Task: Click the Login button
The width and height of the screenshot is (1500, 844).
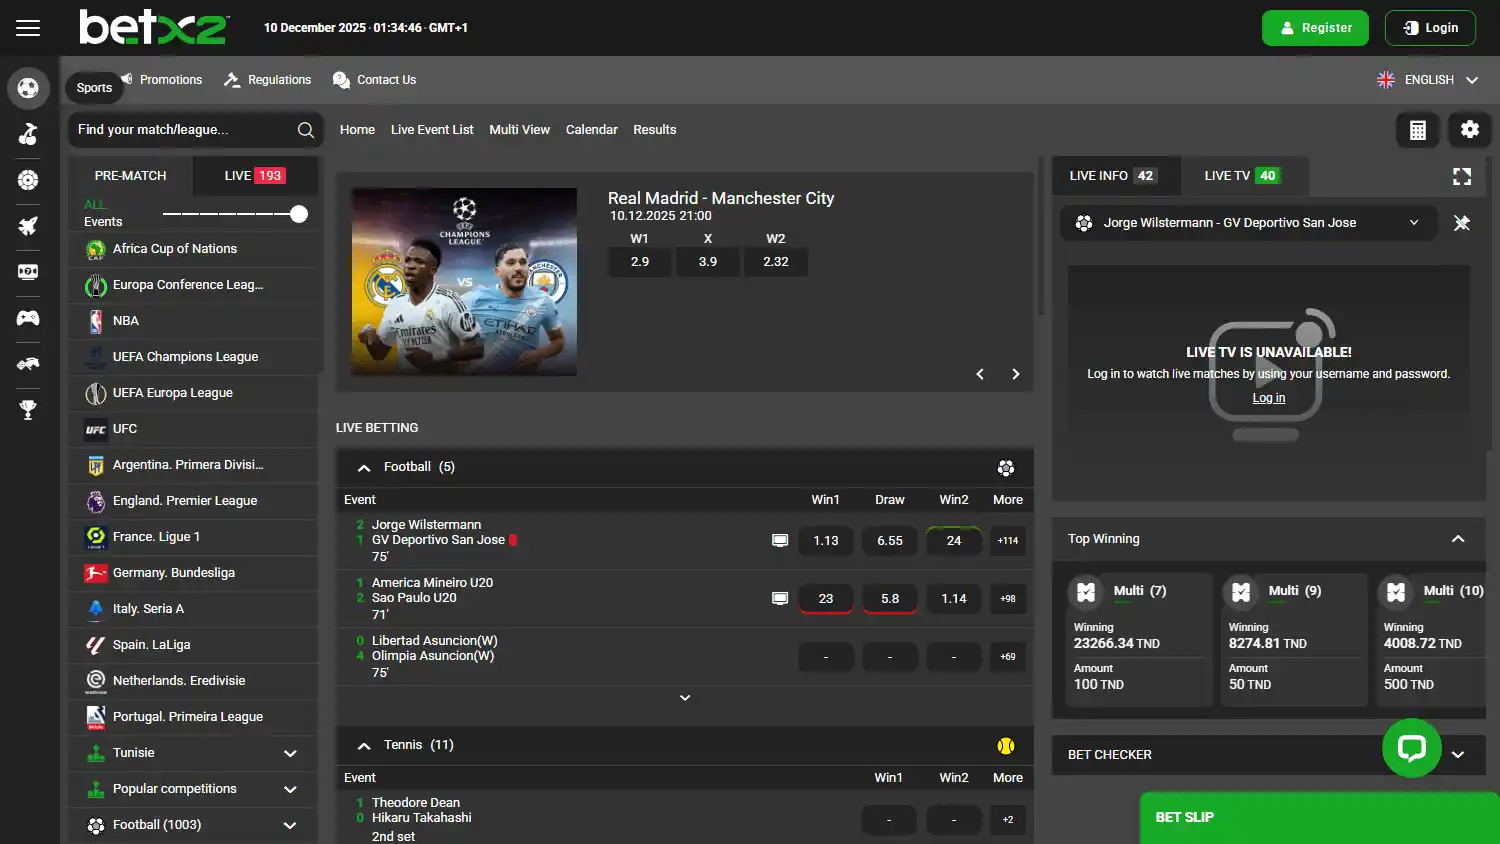Action: (1430, 28)
